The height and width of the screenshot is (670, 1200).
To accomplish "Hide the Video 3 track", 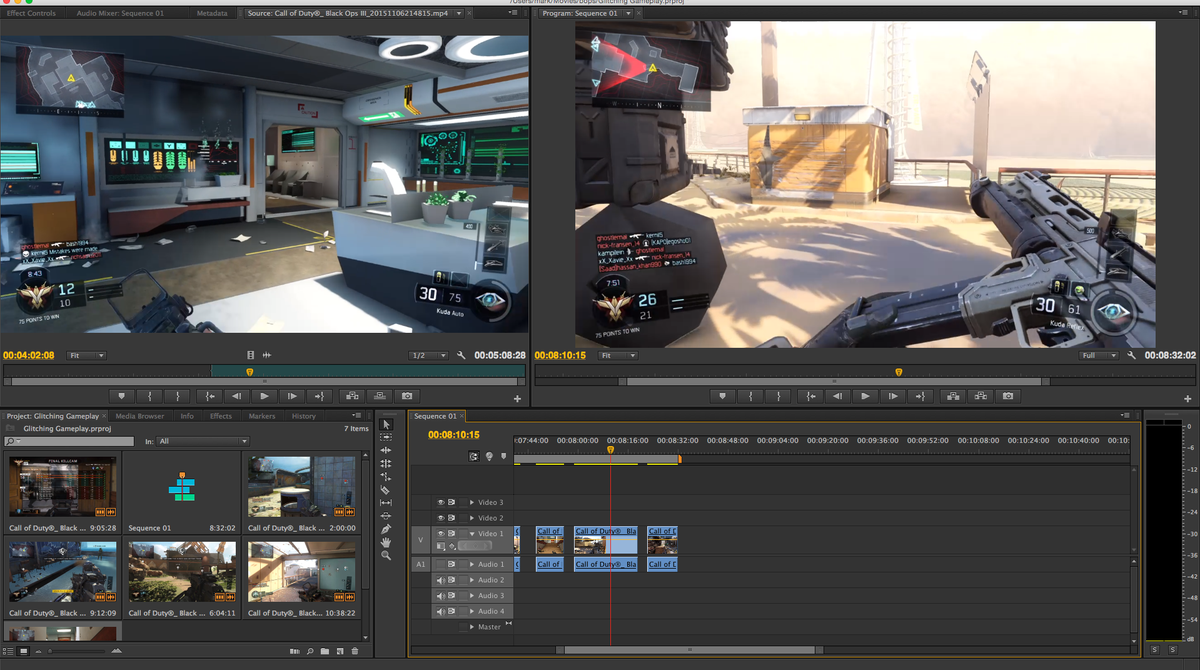I will click(440, 502).
